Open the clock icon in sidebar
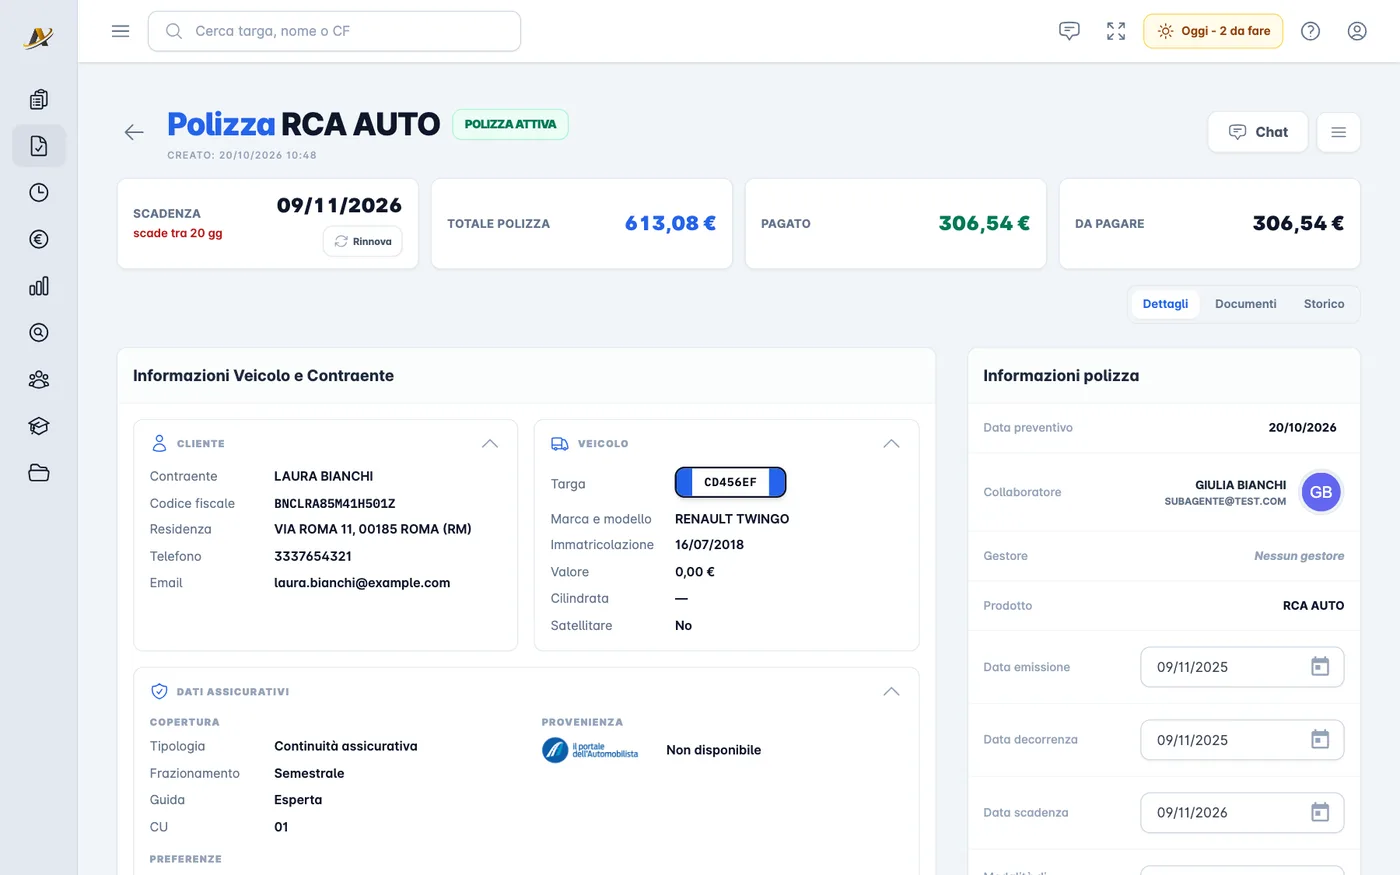1400x875 pixels. [39, 193]
